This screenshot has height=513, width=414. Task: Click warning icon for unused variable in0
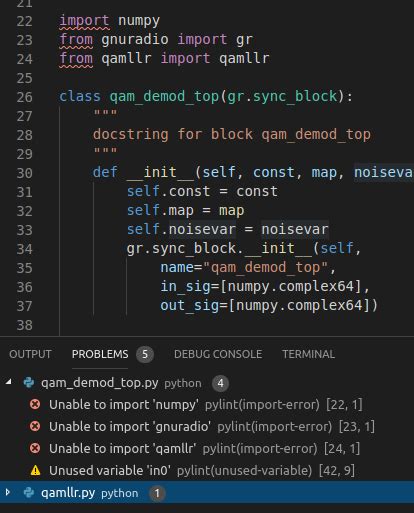35,470
